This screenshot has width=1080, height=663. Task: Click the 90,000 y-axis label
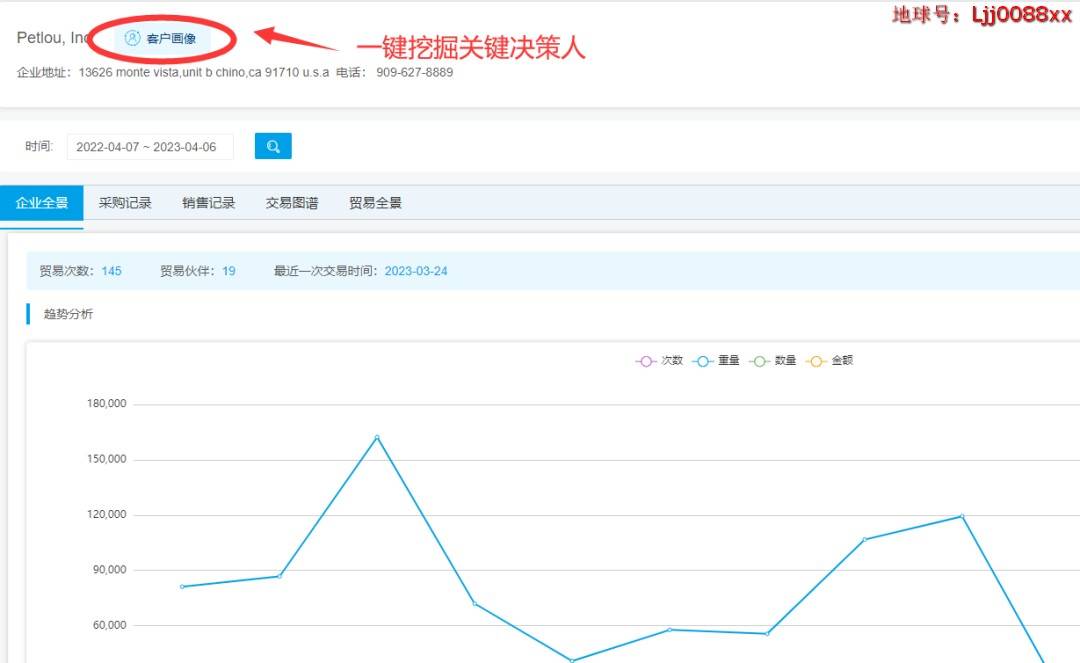coord(110,570)
